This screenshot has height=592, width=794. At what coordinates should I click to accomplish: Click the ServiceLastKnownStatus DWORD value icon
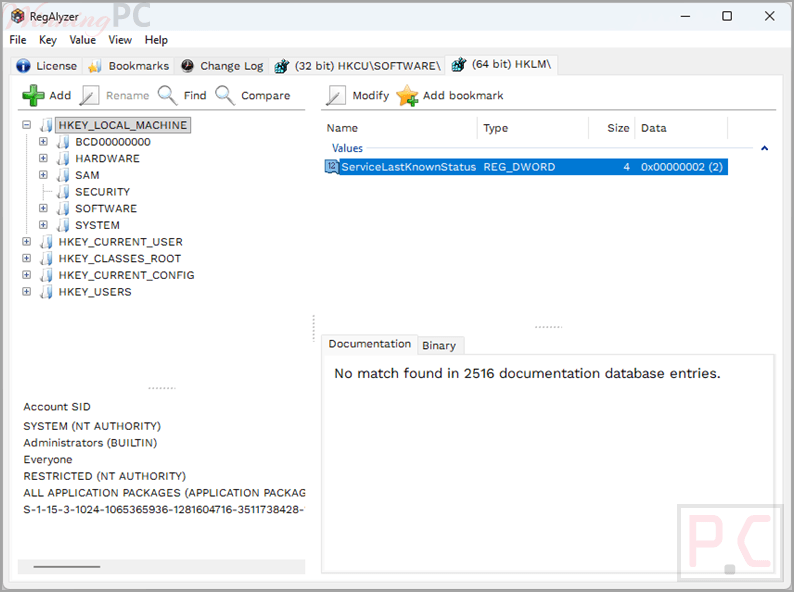(332, 167)
